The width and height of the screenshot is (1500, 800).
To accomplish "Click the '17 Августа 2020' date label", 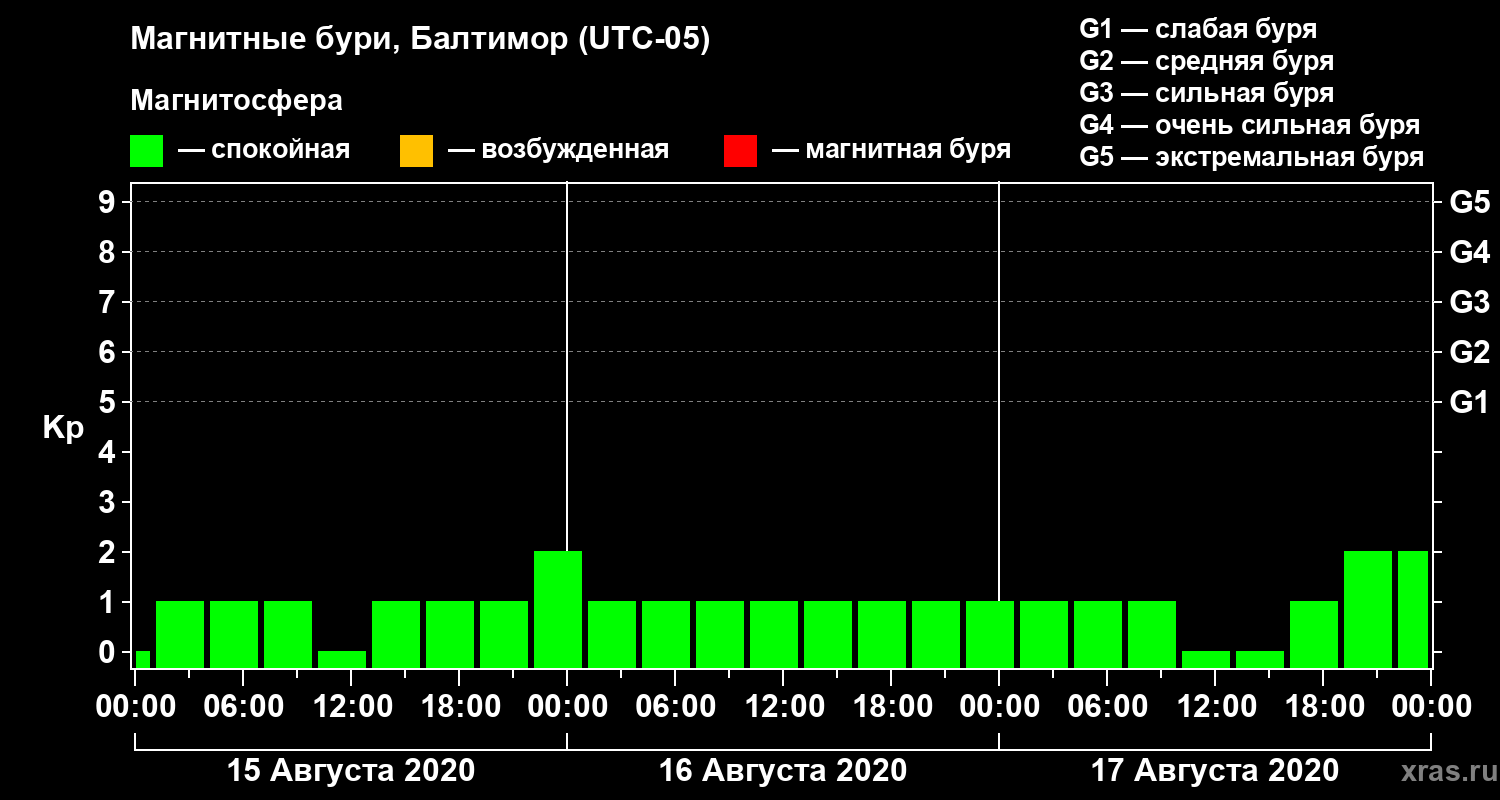I will pos(1215,771).
